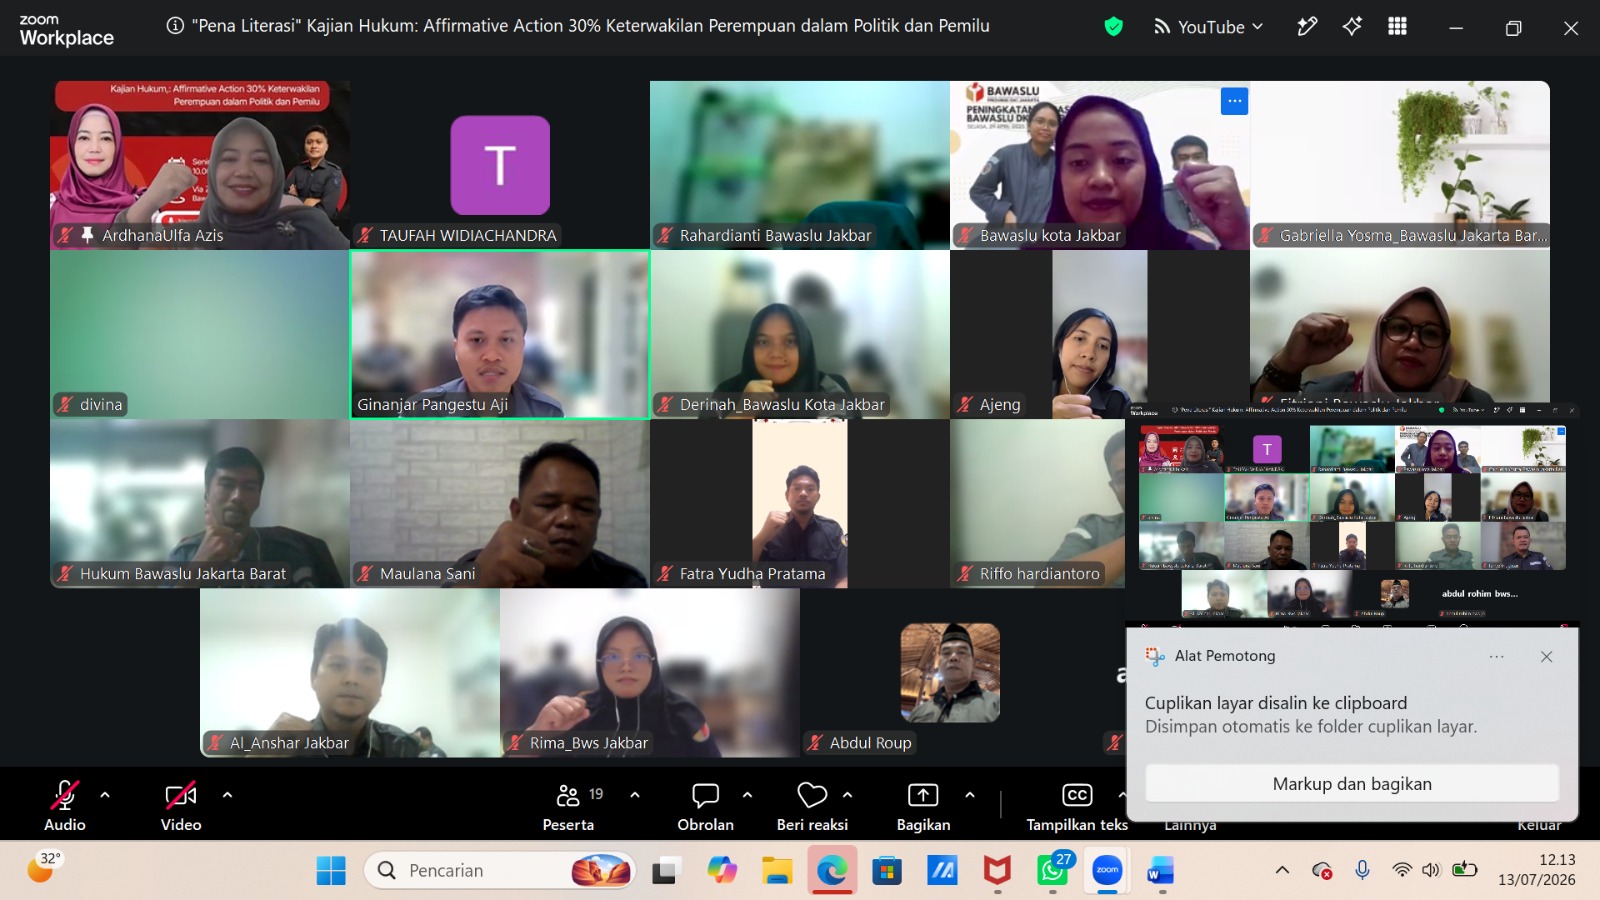
Task: Expand the arrow next to Obrolan
Action: click(747, 795)
